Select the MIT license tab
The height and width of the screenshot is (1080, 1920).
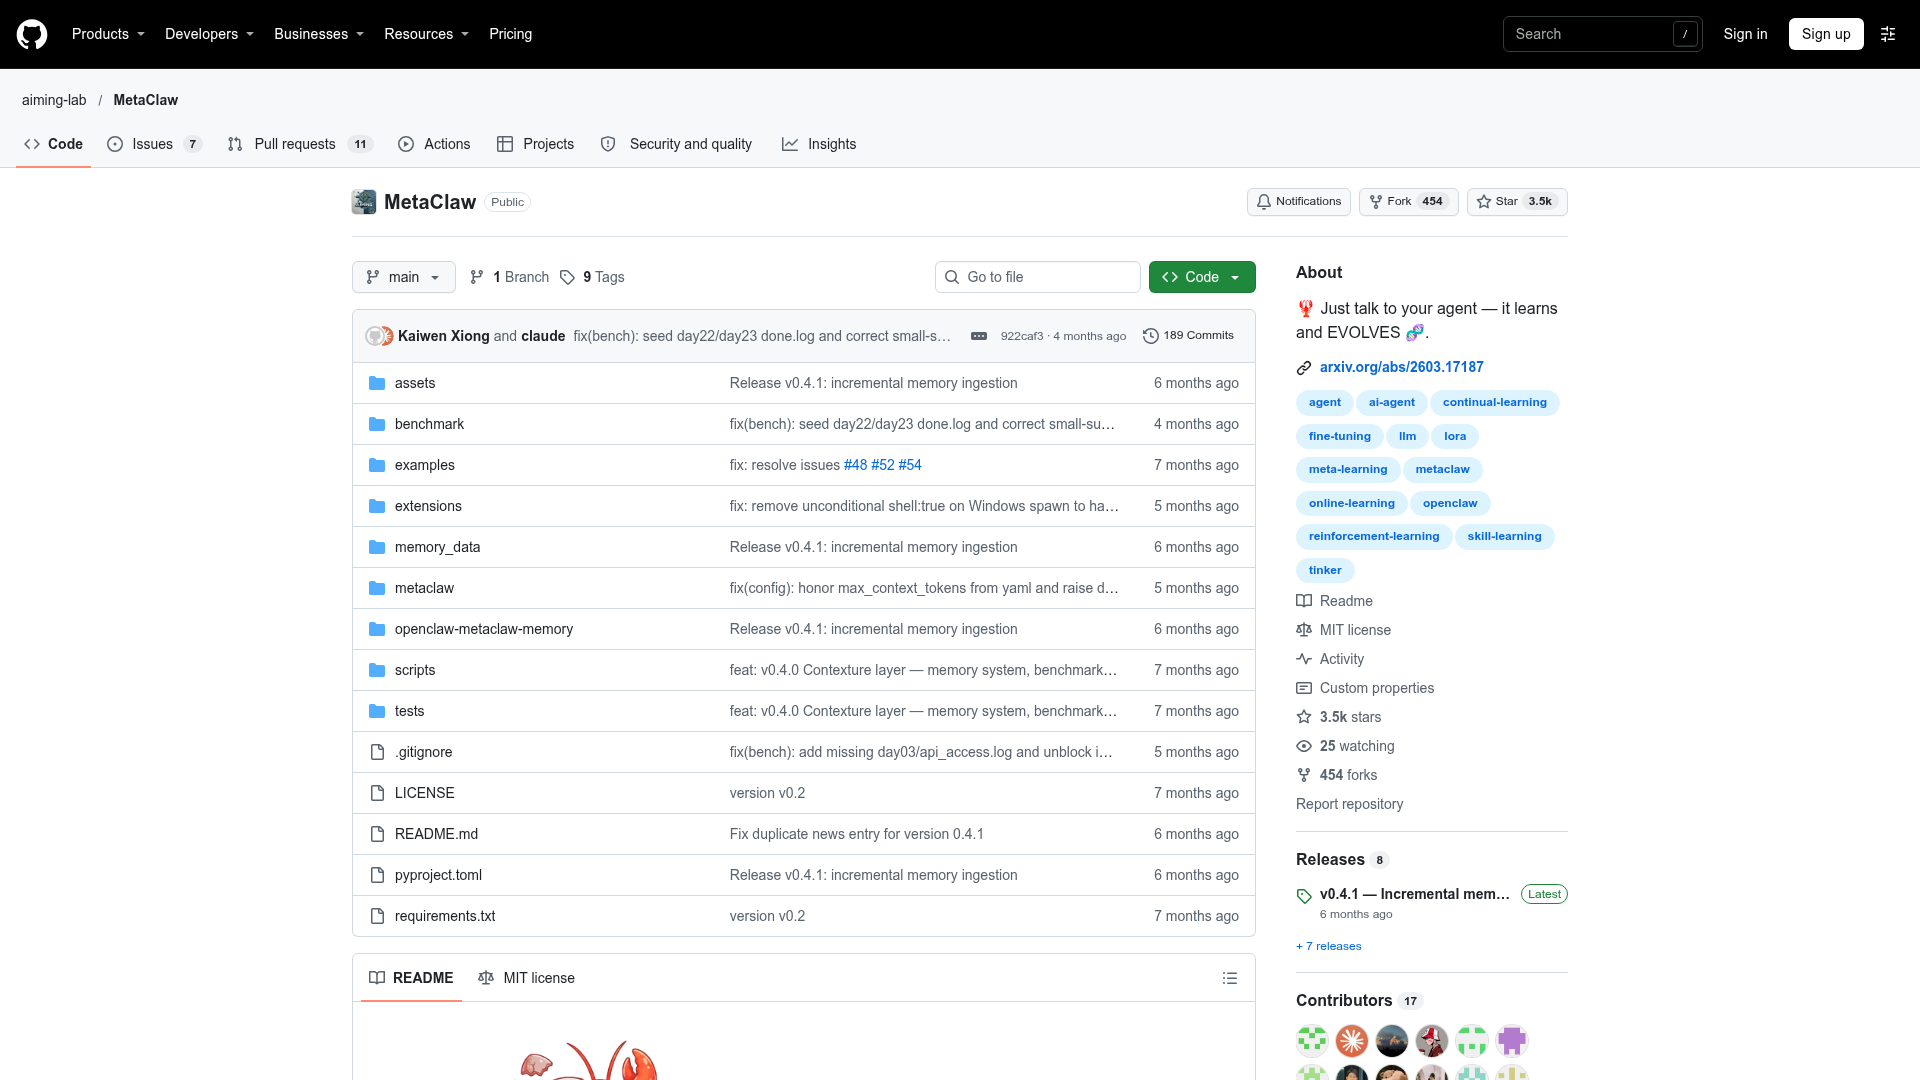526,978
